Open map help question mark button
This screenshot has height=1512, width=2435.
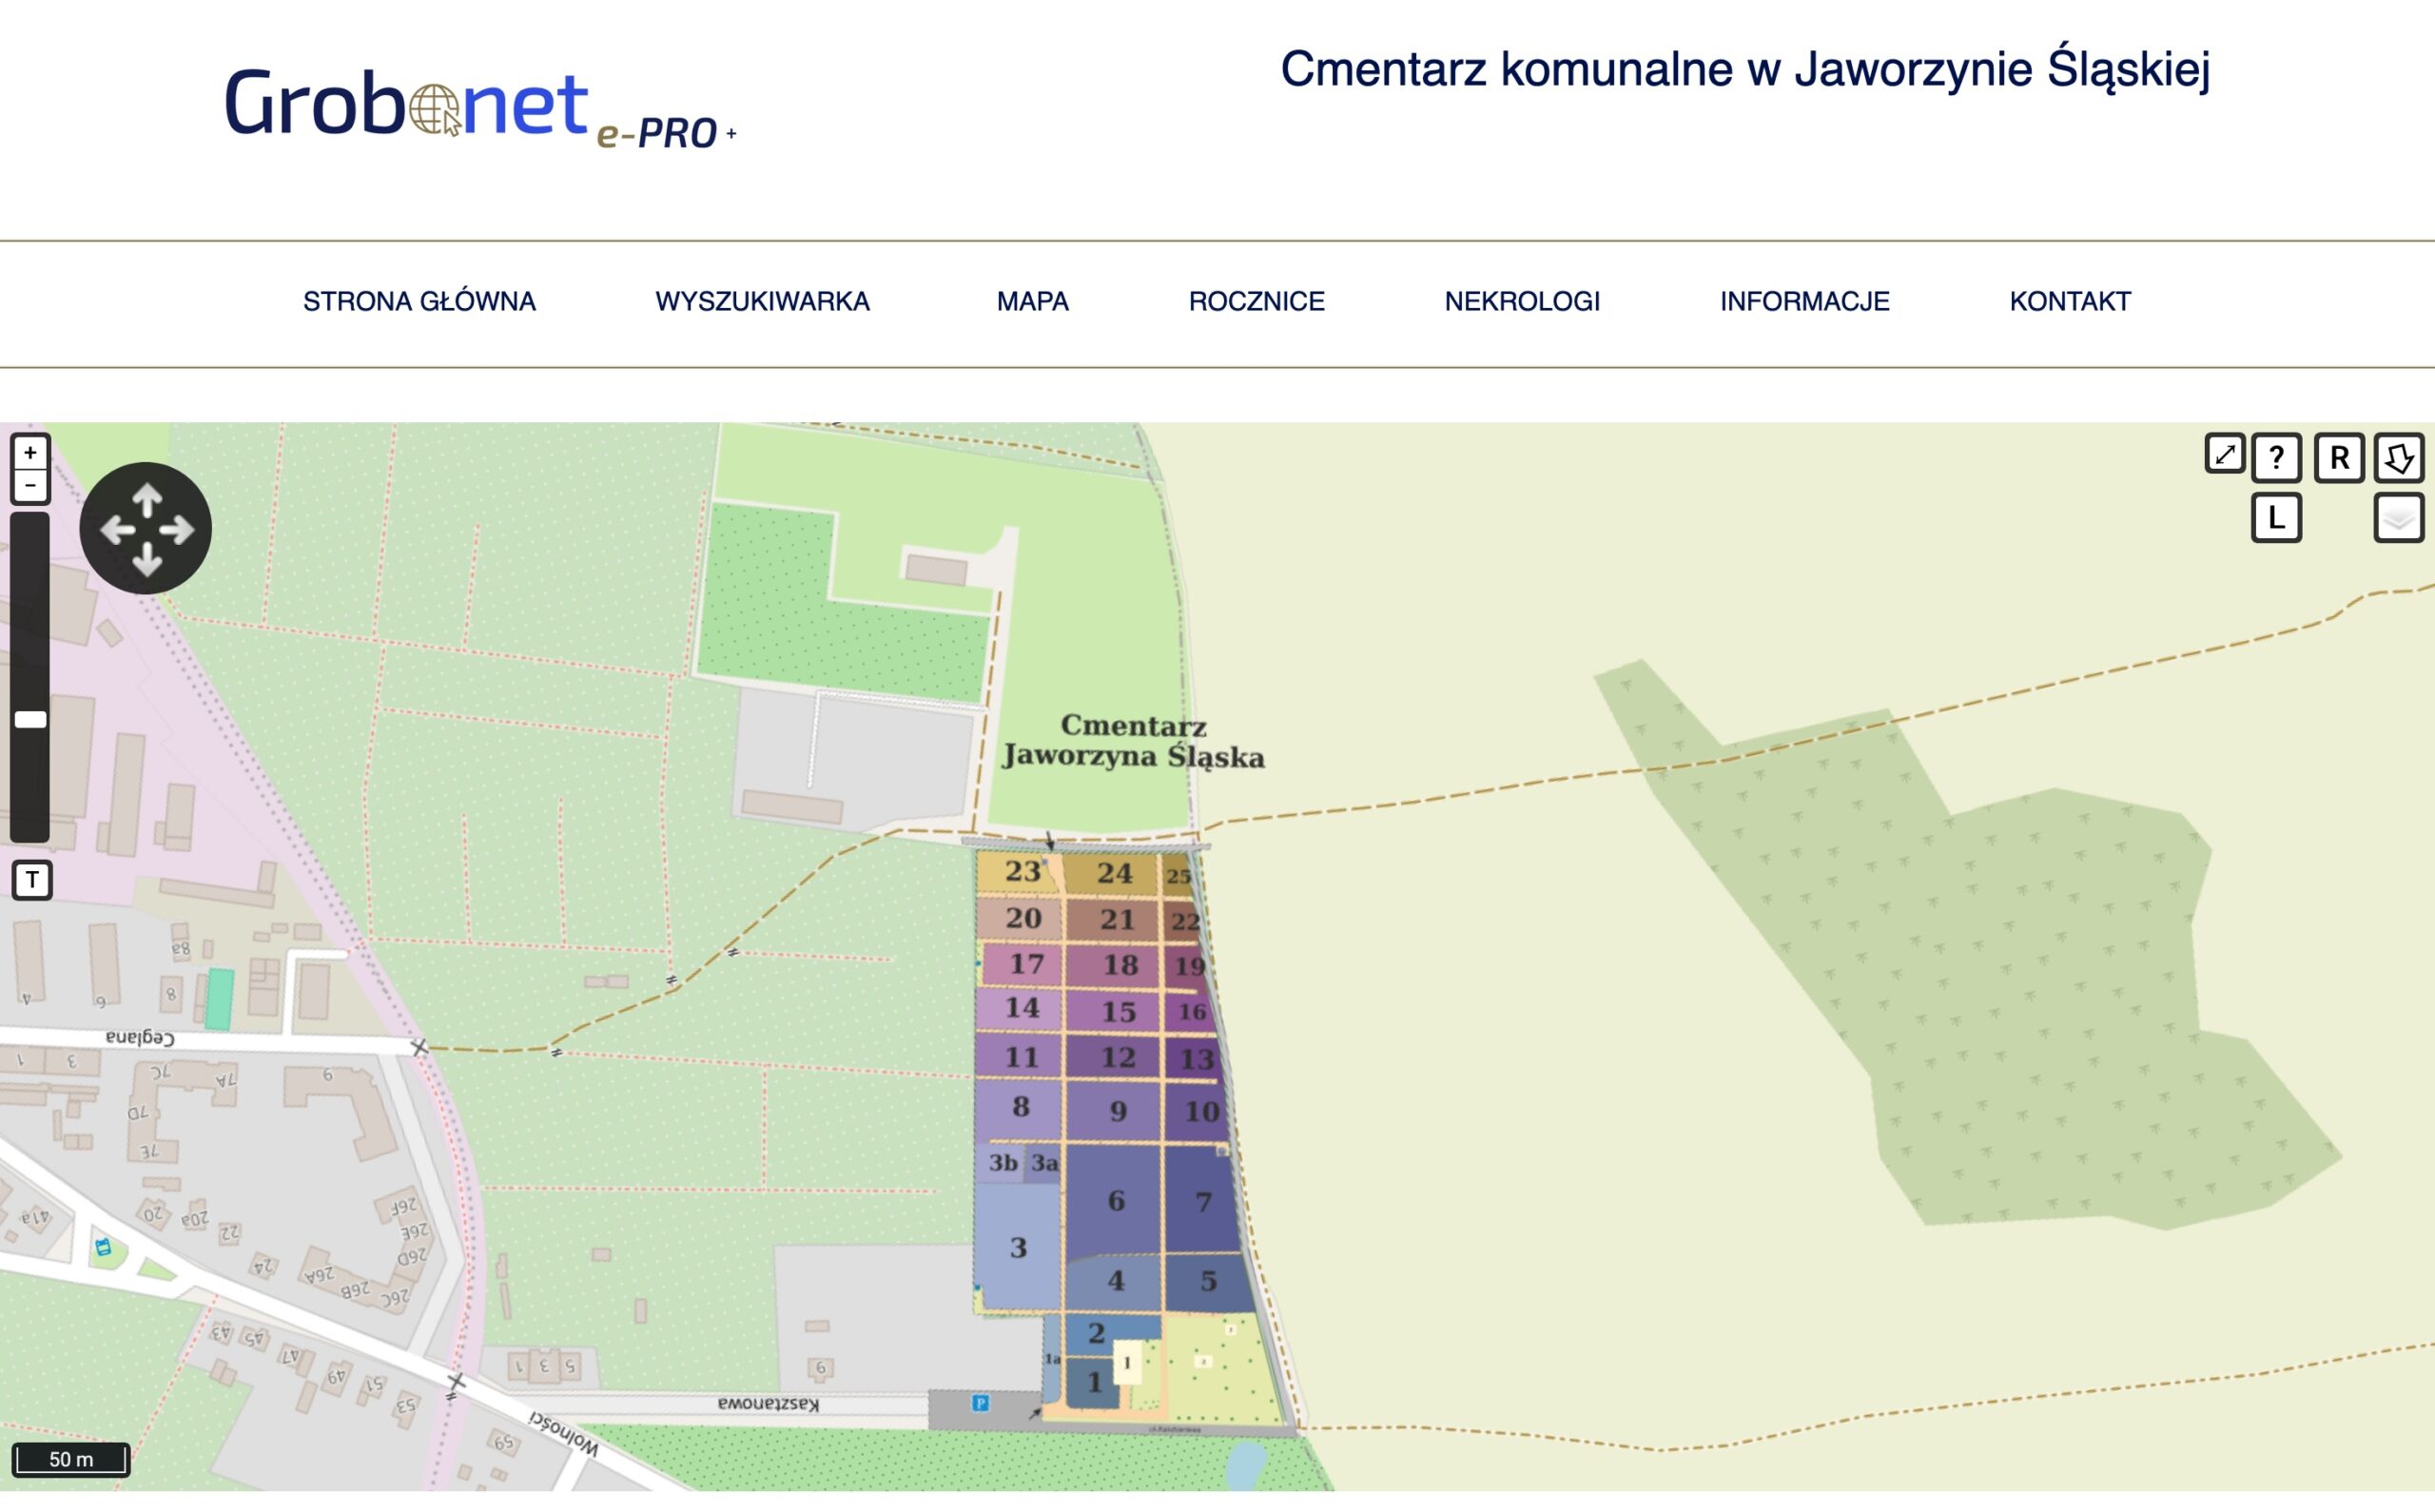2276,458
